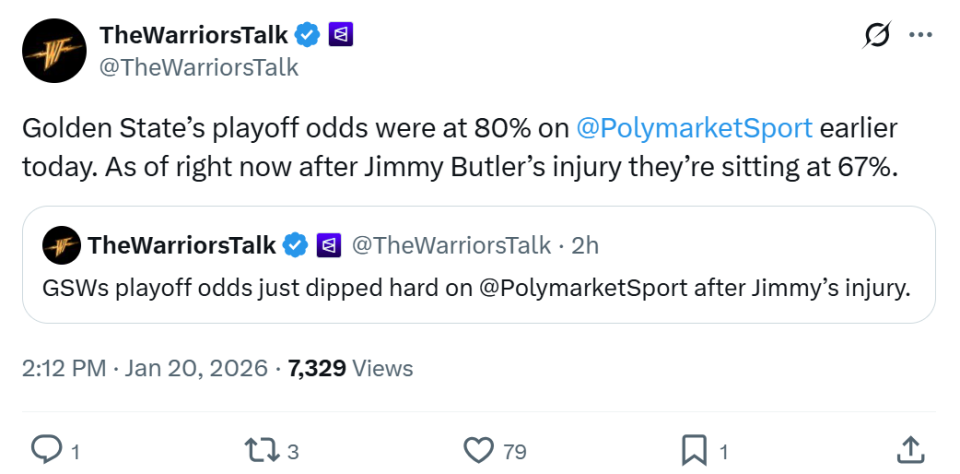Click the verified badge in quoted tweet

pos(296,244)
